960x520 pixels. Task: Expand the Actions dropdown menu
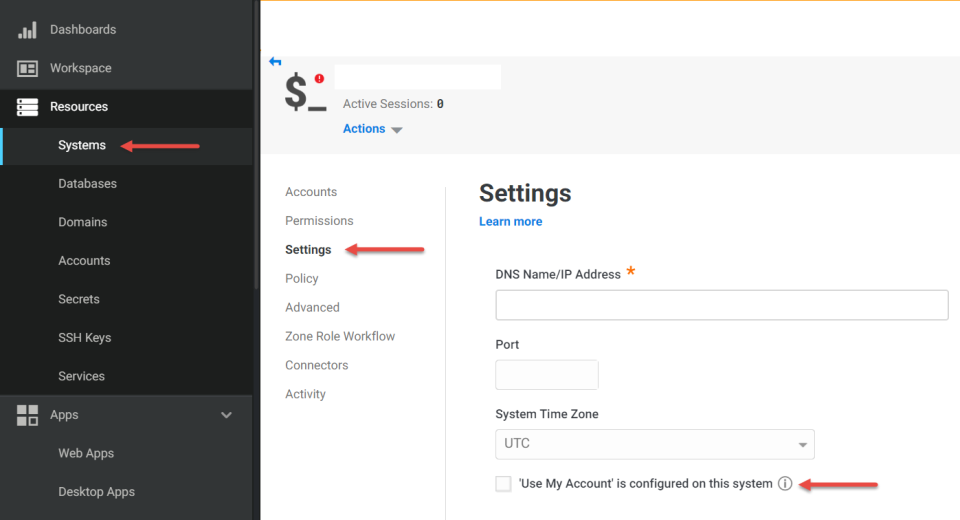[x=372, y=129]
